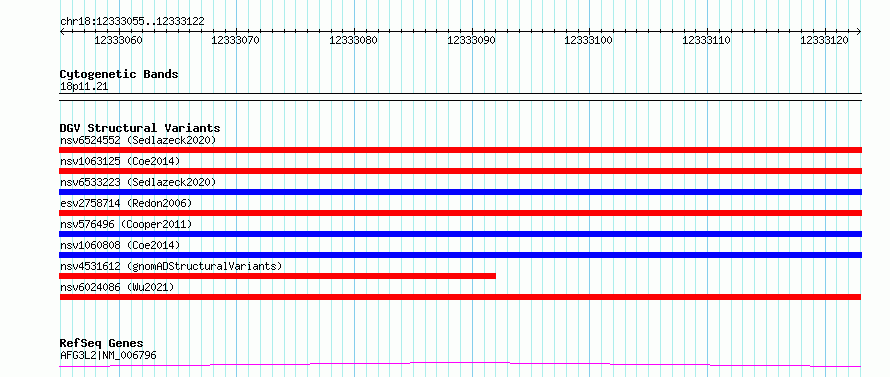The height and width of the screenshot is (377, 890).
Task: Click ruler position 12333100
Action: [x=589, y=40]
